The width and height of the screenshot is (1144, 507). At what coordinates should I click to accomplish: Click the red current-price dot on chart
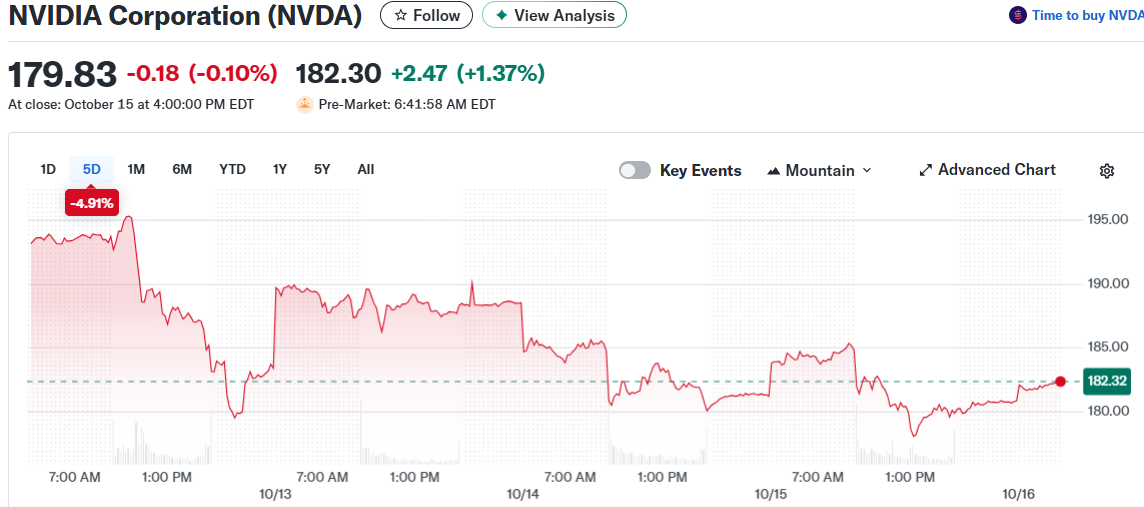[1061, 381]
